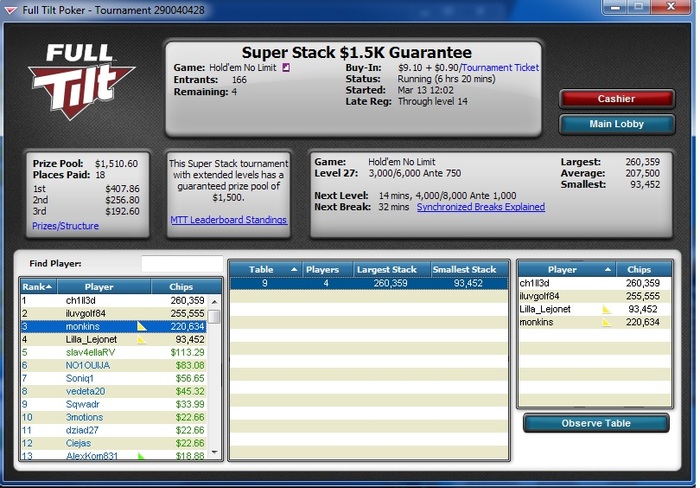Click the Find Player input field
Viewport: 700px width, 488px height.
(182, 263)
